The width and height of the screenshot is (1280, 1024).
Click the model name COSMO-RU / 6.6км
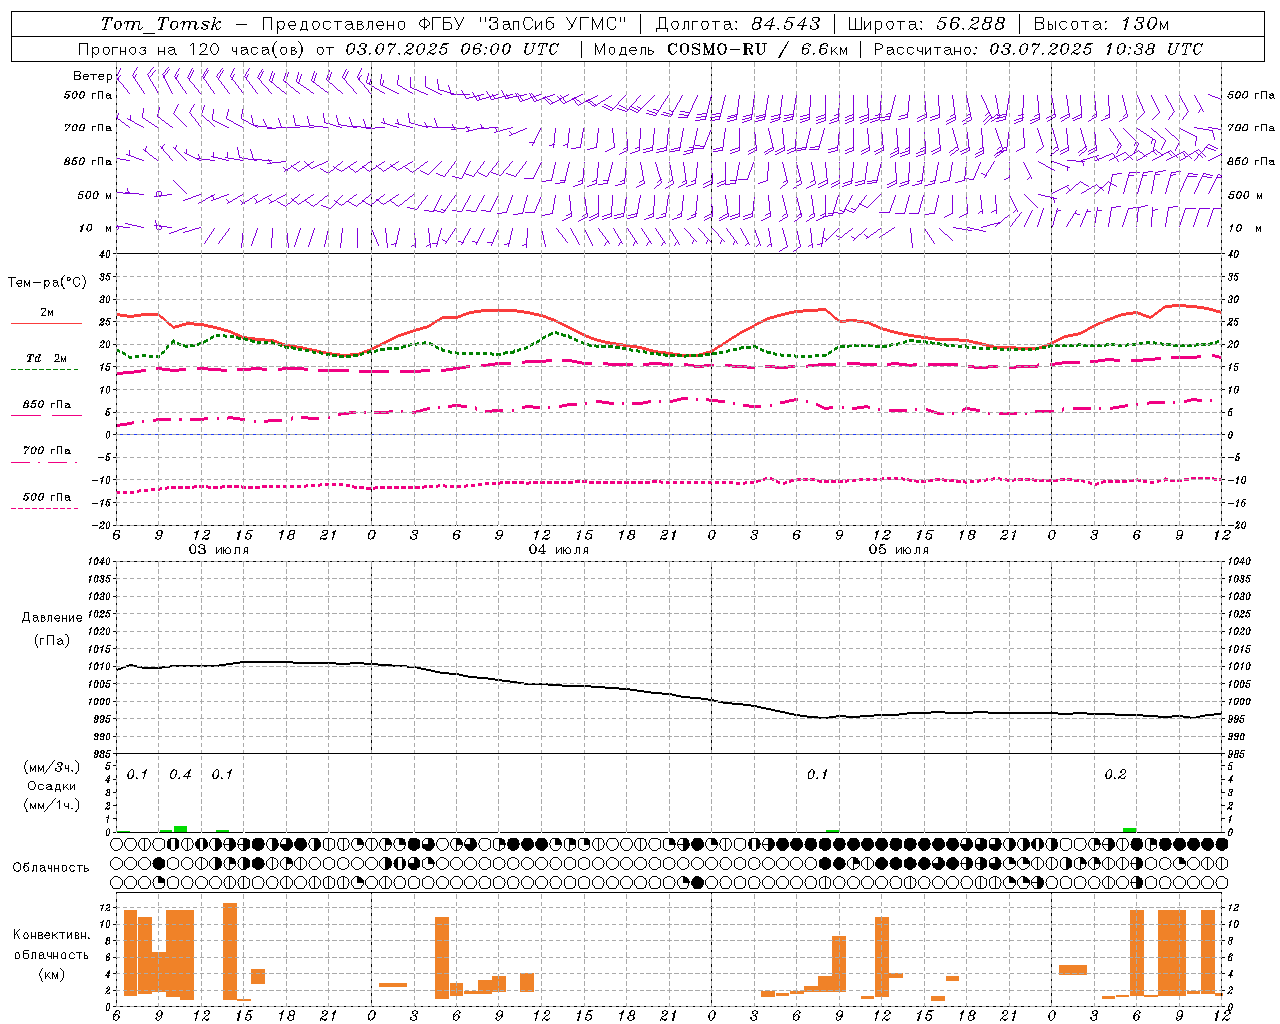(758, 49)
